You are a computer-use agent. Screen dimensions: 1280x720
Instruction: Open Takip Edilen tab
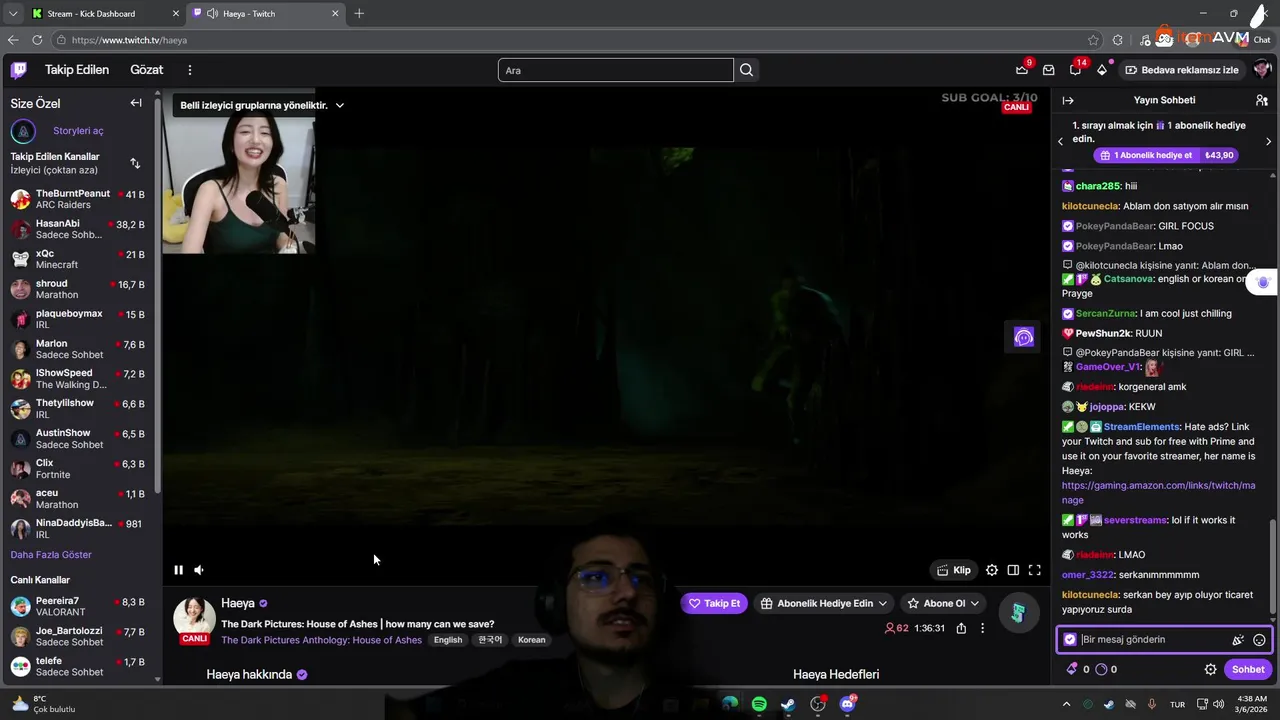pyautogui.click(x=77, y=70)
